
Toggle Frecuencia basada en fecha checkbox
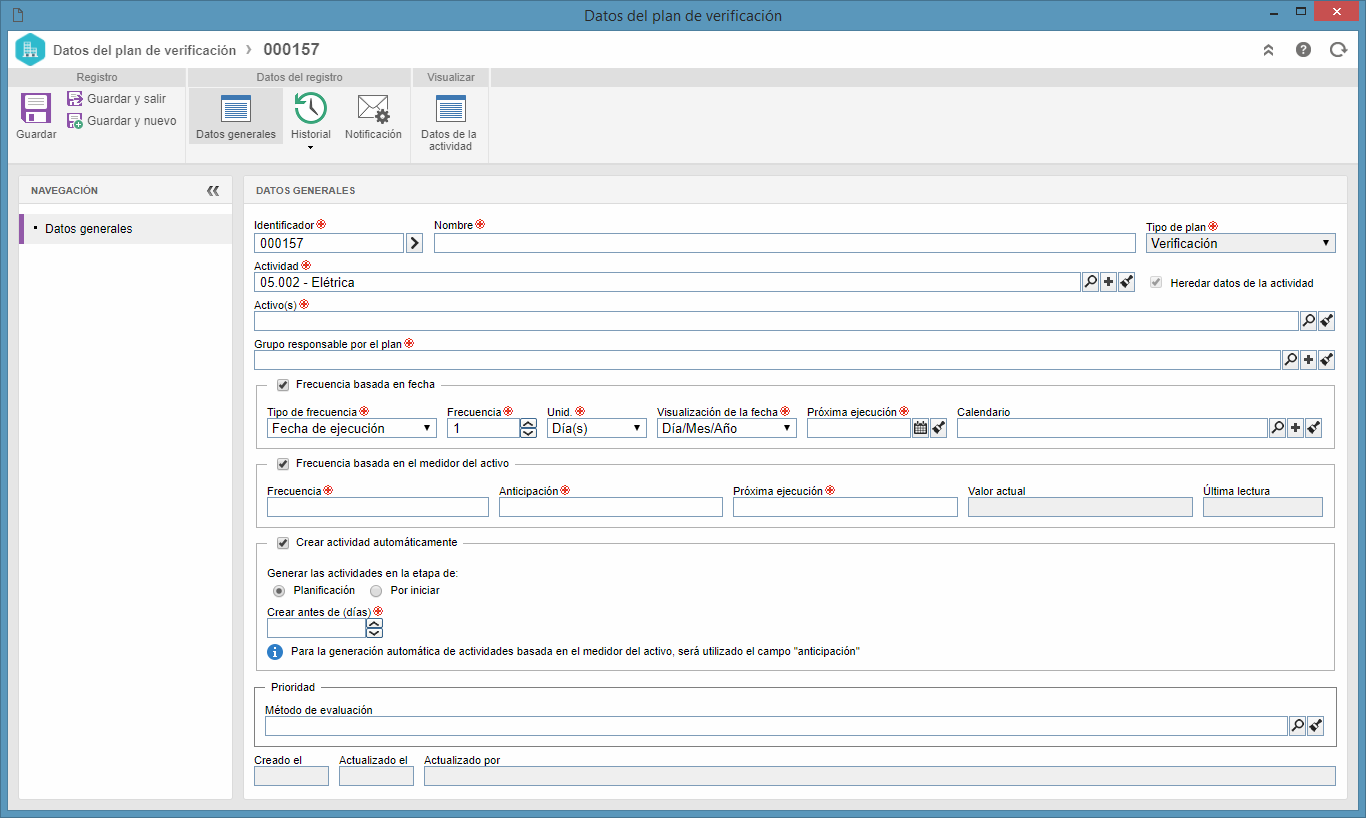[283, 384]
